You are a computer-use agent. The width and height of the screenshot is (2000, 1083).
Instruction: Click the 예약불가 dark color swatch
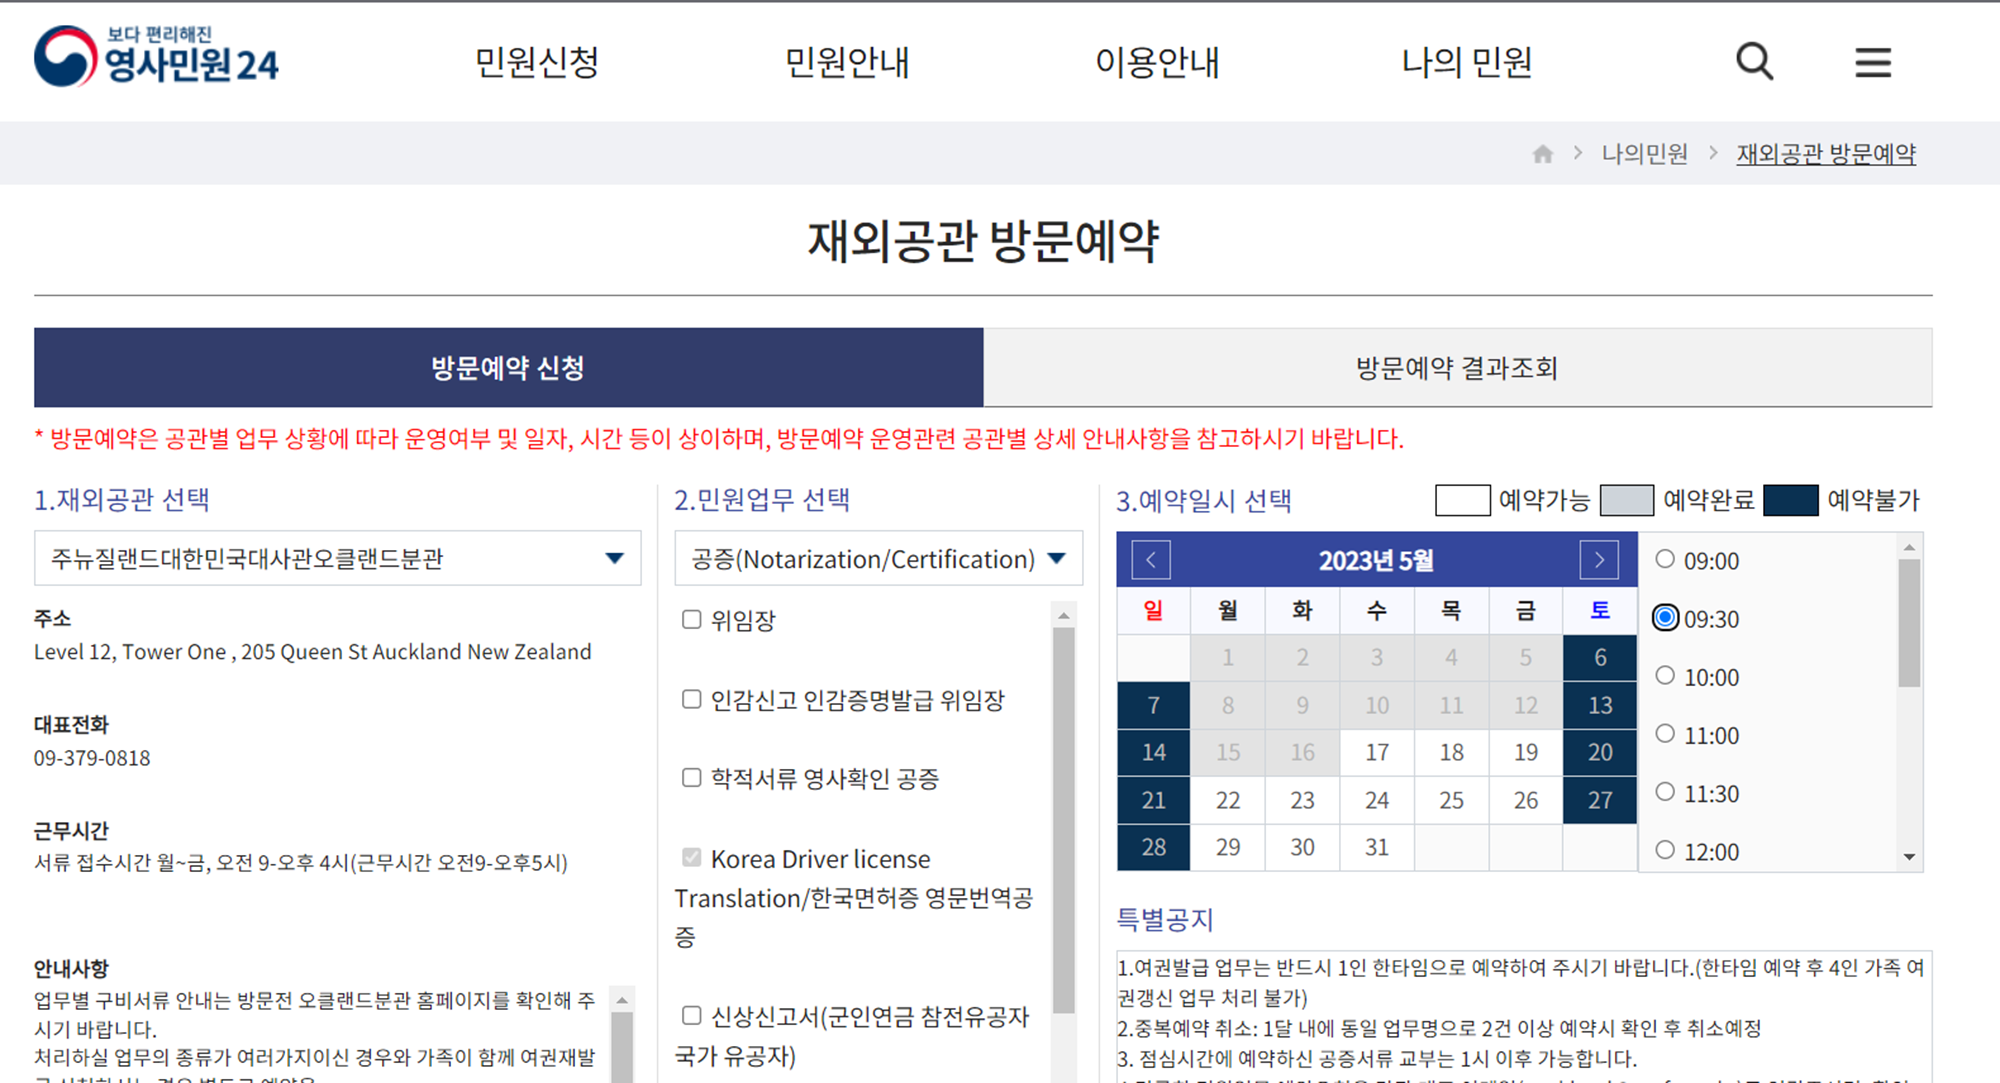click(x=1790, y=500)
